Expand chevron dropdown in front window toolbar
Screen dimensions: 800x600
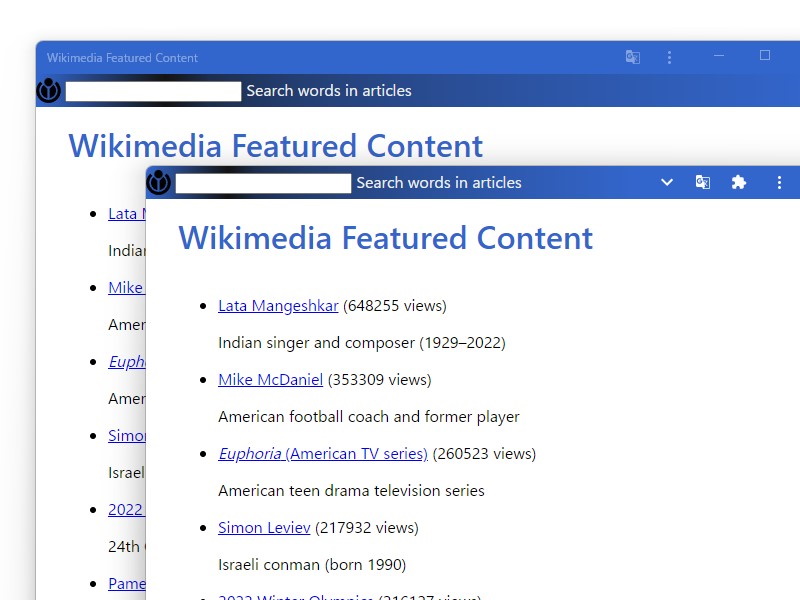(x=667, y=182)
